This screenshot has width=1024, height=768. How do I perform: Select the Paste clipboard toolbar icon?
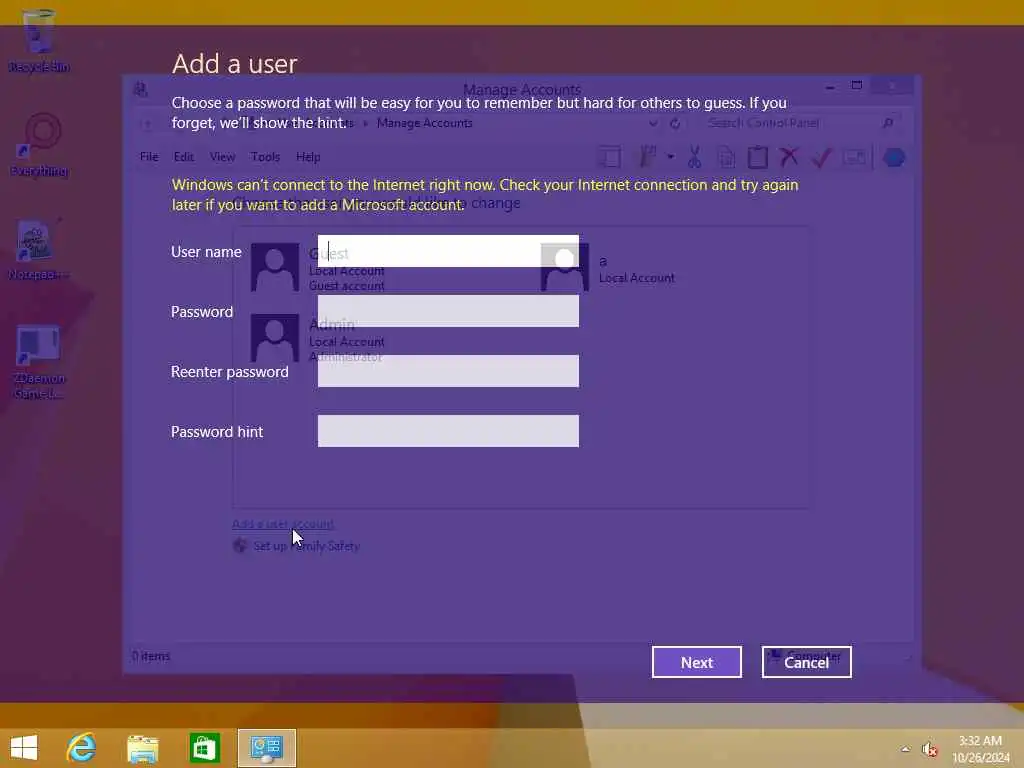(758, 157)
